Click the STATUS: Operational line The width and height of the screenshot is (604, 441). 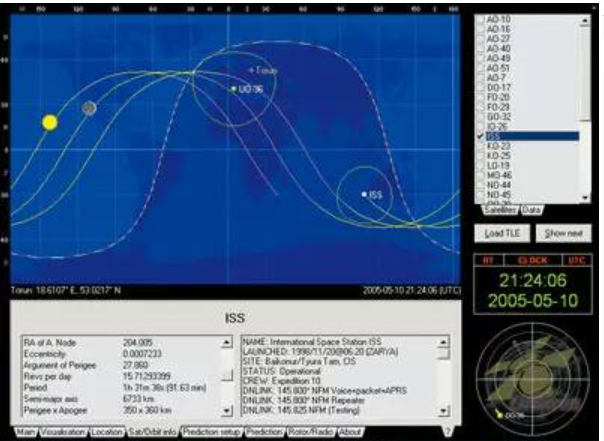tap(282, 372)
